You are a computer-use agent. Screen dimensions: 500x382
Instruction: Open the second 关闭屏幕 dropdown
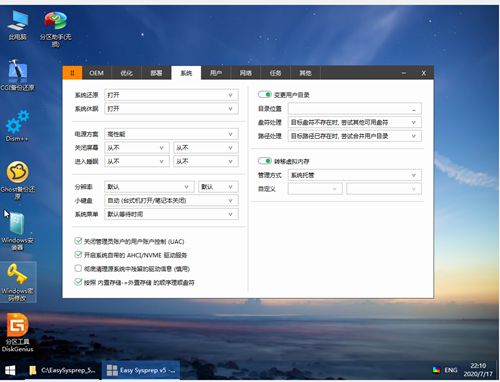click(x=206, y=148)
